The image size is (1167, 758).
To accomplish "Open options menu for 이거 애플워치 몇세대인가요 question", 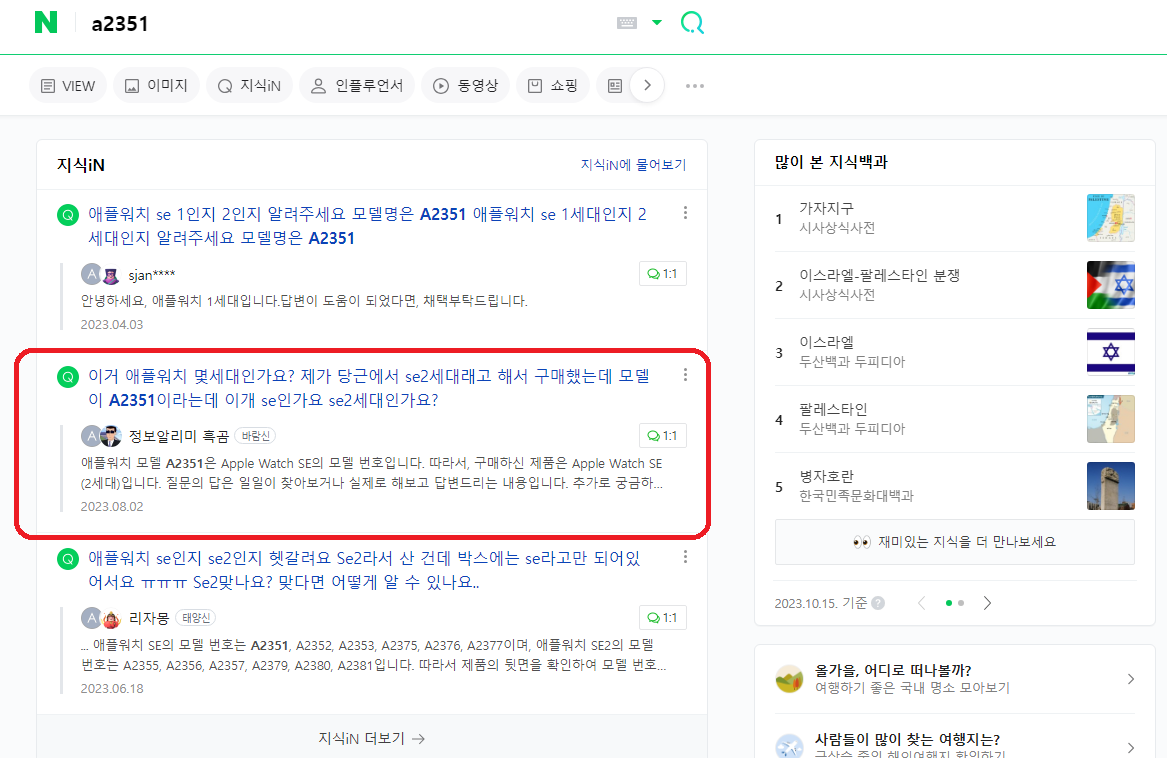I will point(685,375).
